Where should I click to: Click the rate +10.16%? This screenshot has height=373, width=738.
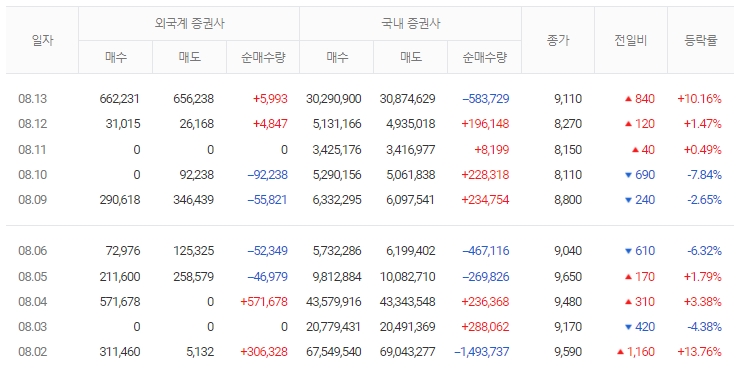[x=699, y=99]
